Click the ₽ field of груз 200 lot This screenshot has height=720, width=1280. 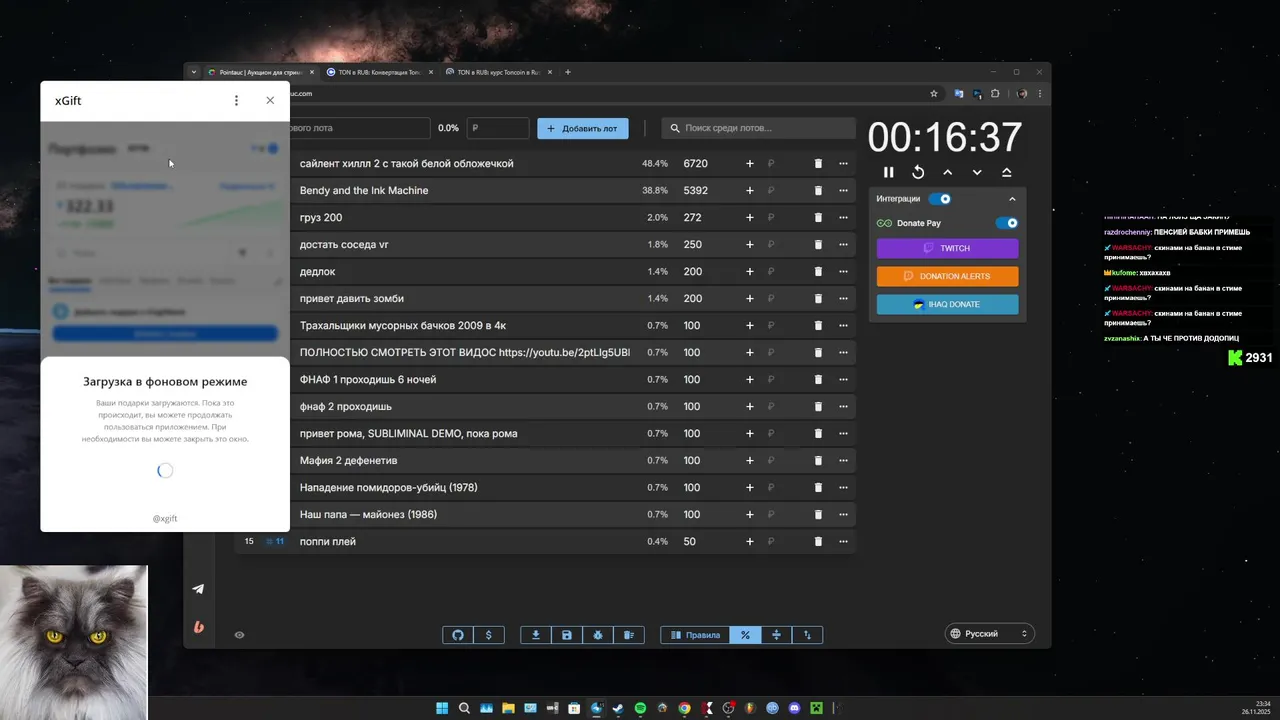click(x=783, y=217)
